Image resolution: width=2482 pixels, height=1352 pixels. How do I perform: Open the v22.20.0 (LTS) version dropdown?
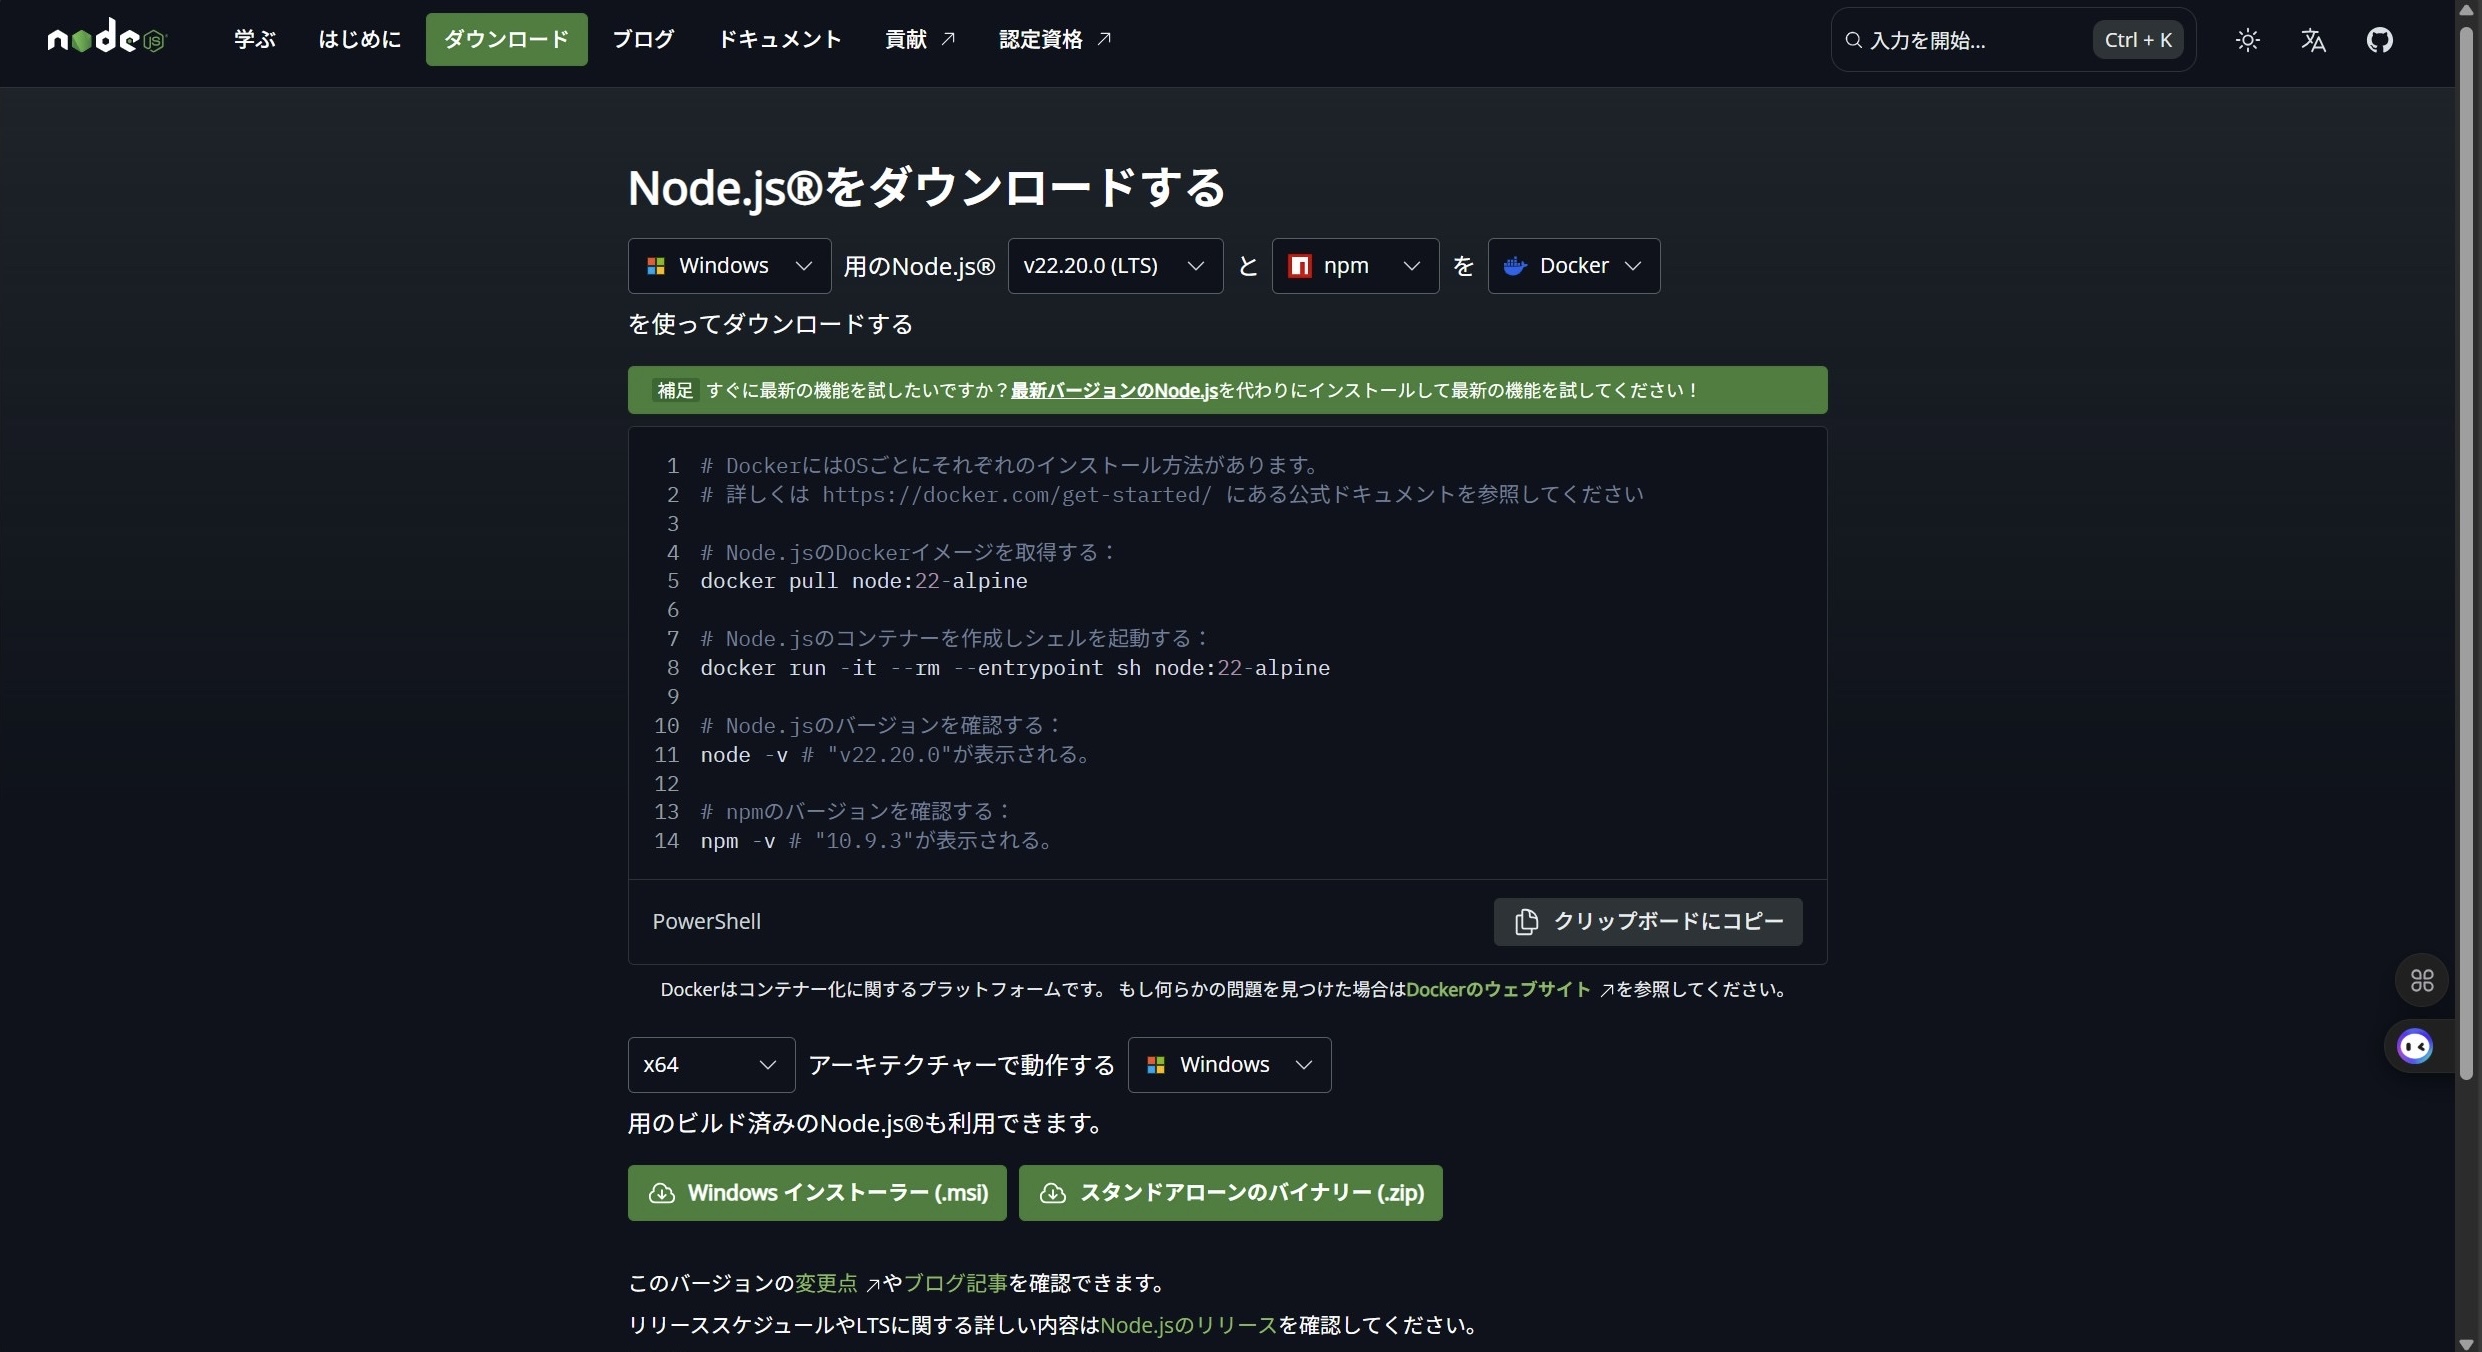[x=1114, y=266]
